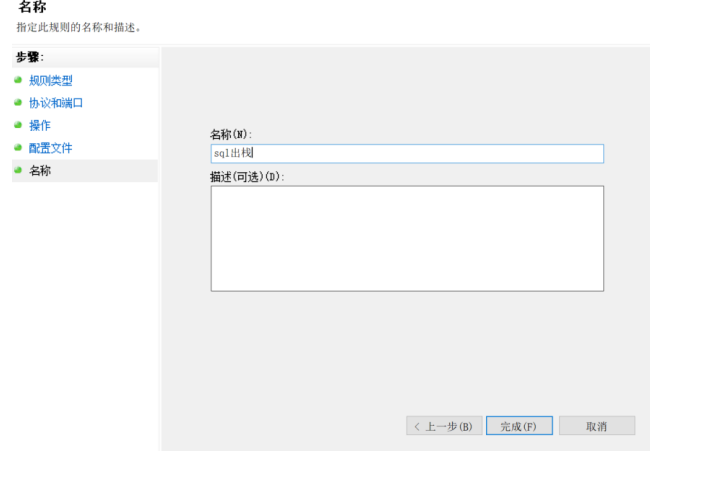Click the 指定此规则的名称和描述 subtitle
Image resolution: width=710 pixels, height=480 pixels.
79,28
